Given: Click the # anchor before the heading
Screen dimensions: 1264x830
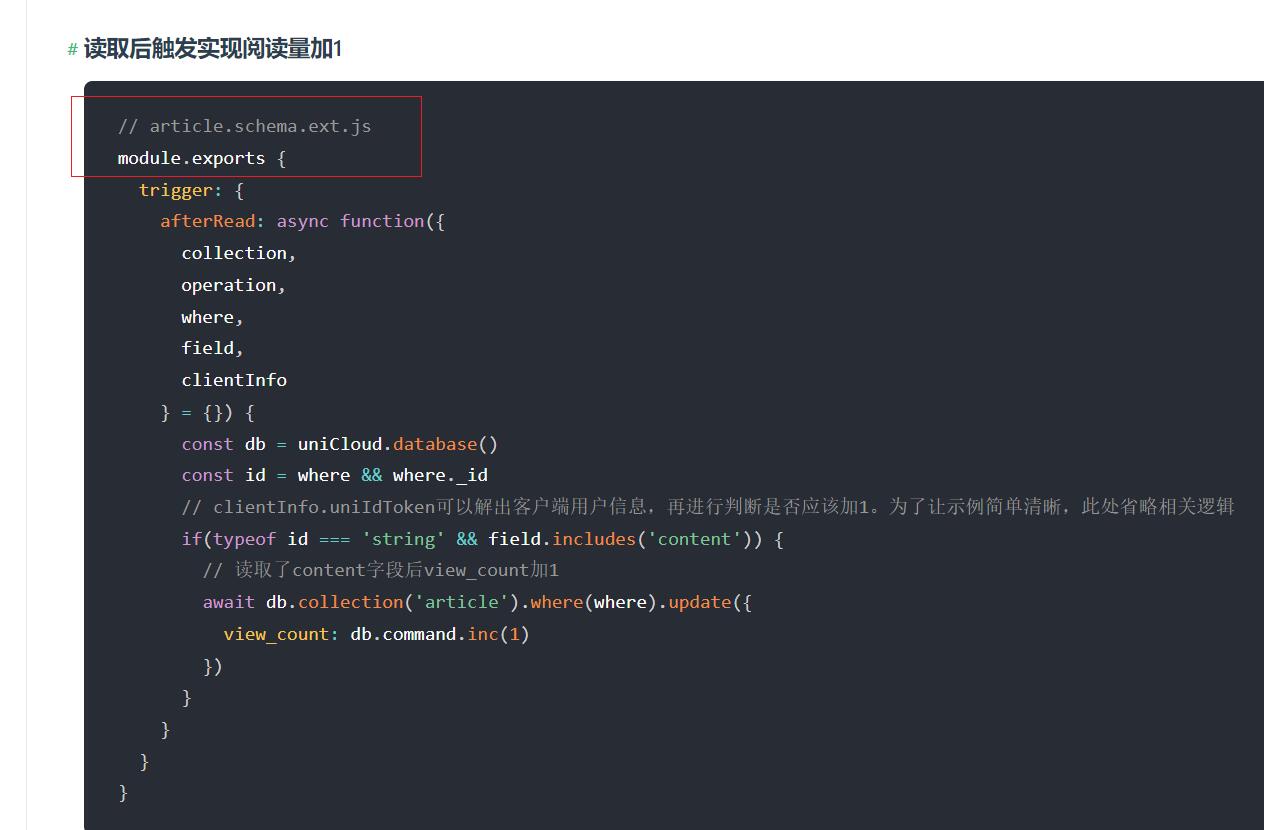Looking at the screenshot, I should coord(72,49).
